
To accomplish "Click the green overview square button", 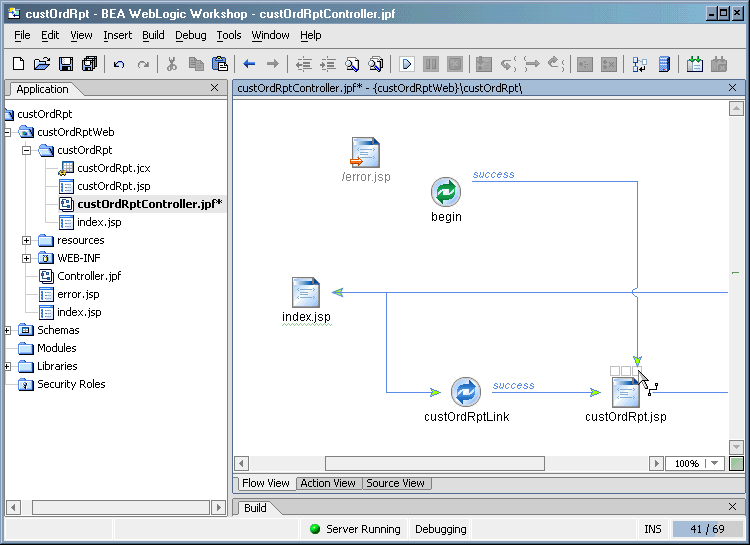I will (x=736, y=464).
